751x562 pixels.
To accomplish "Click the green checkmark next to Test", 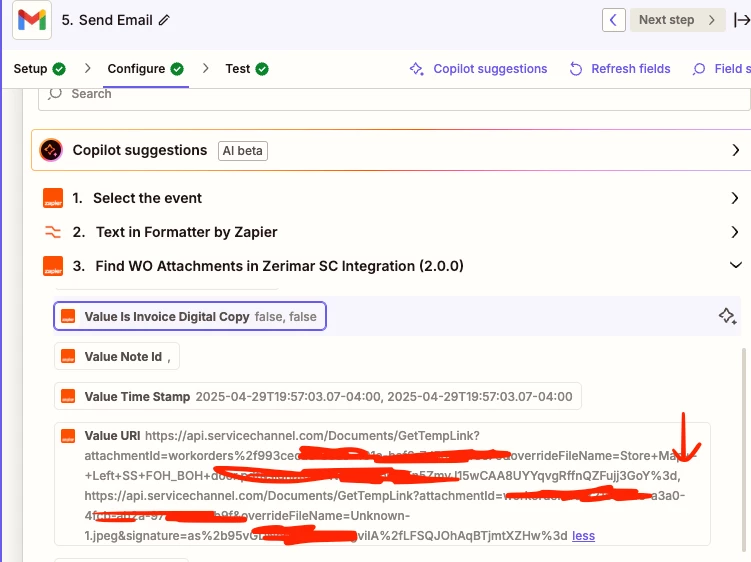I will click(x=262, y=69).
